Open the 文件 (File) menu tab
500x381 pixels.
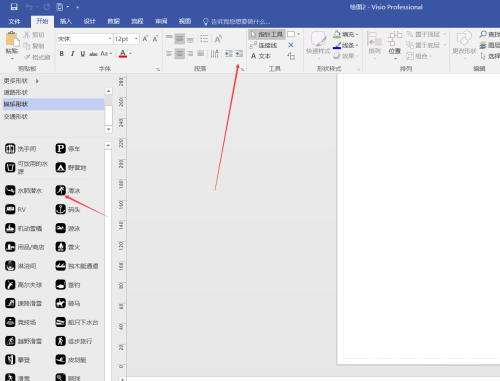click(x=14, y=22)
